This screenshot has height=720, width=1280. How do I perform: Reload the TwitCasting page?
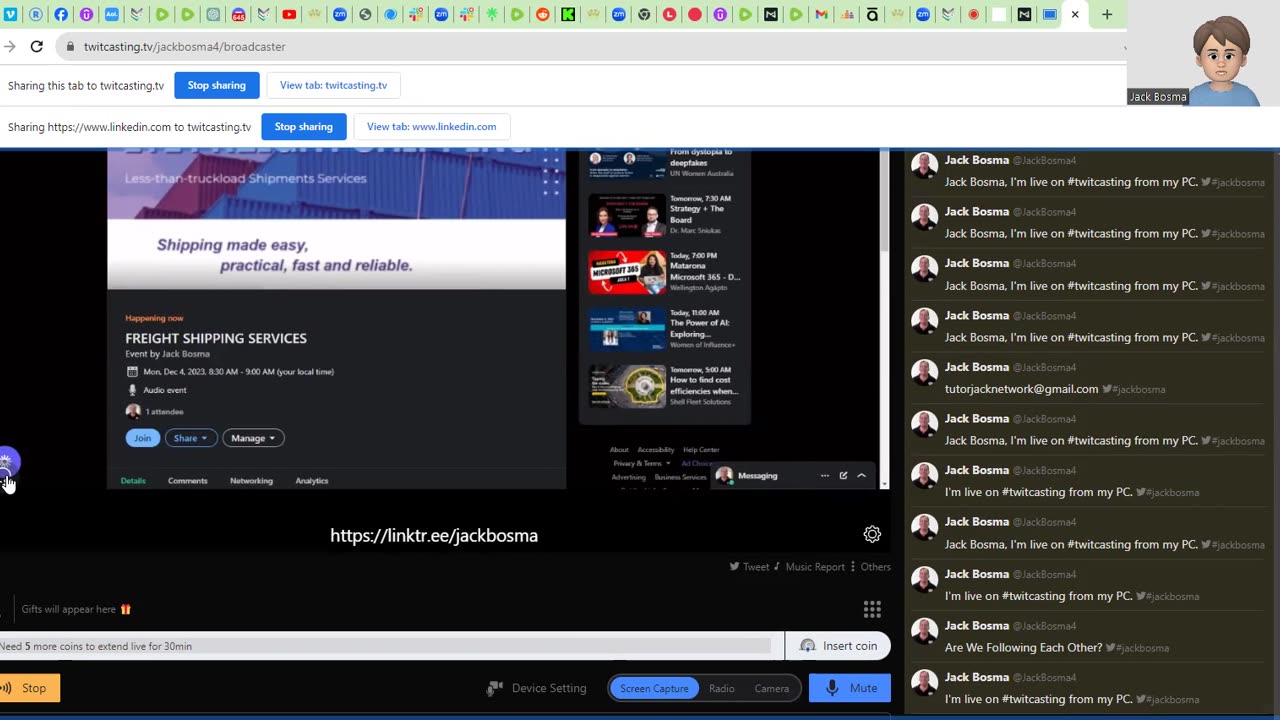(x=36, y=46)
